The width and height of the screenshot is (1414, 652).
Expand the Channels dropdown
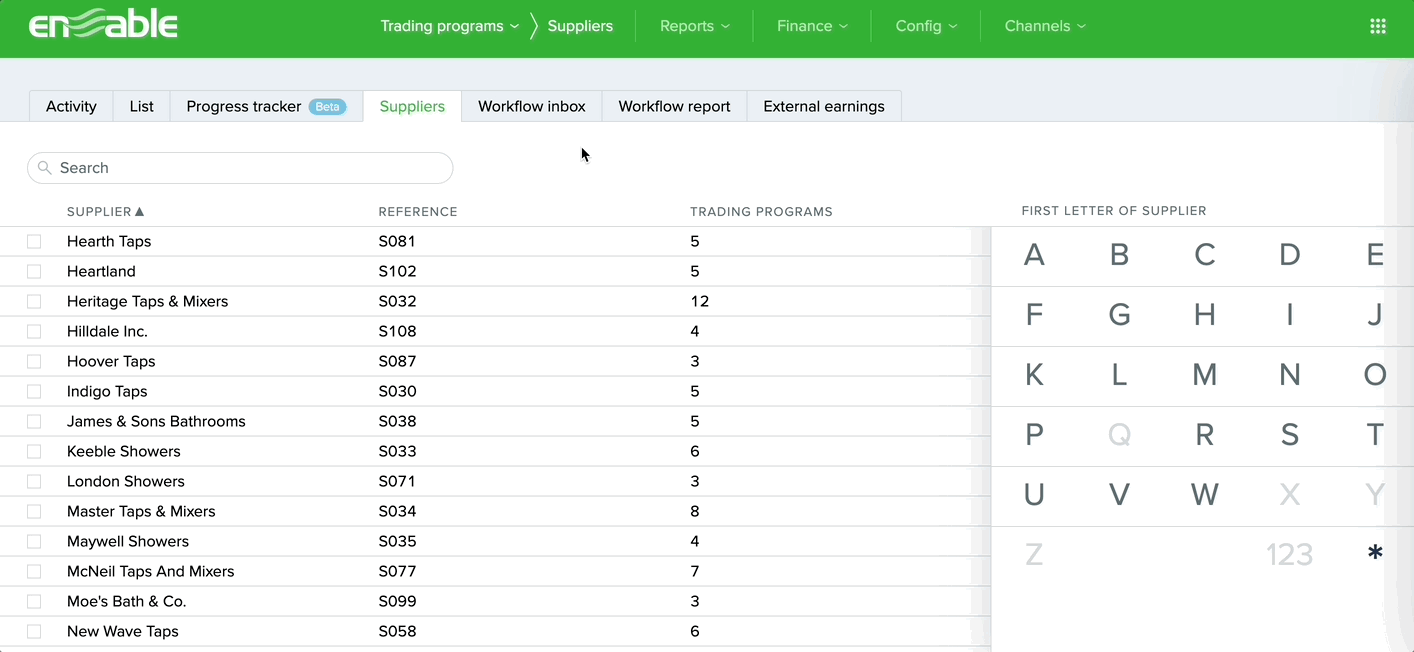1045,26
